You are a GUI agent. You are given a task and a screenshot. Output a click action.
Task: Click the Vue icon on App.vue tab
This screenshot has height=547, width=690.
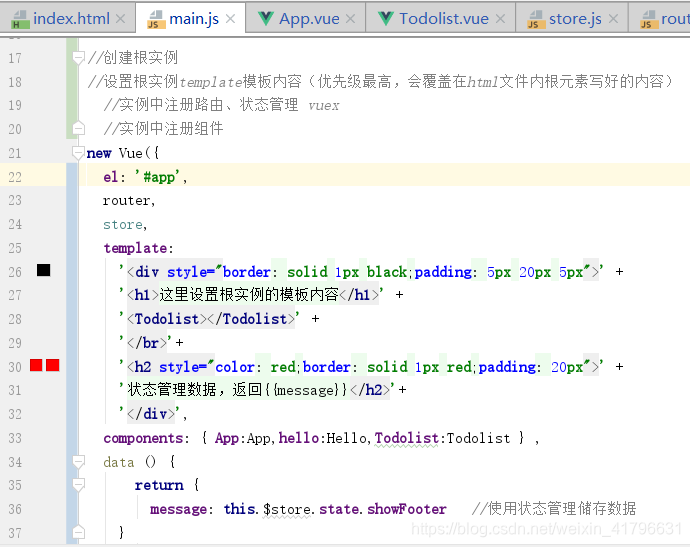click(266, 18)
